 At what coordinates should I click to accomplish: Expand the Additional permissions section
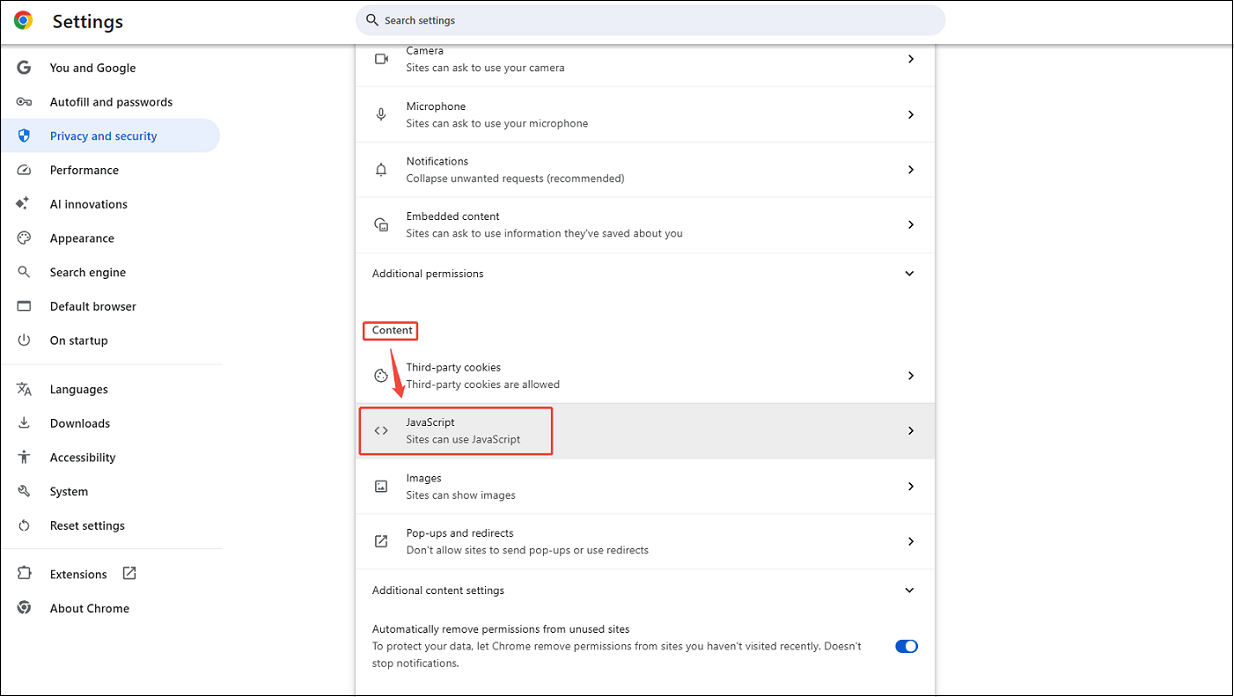[909, 272]
